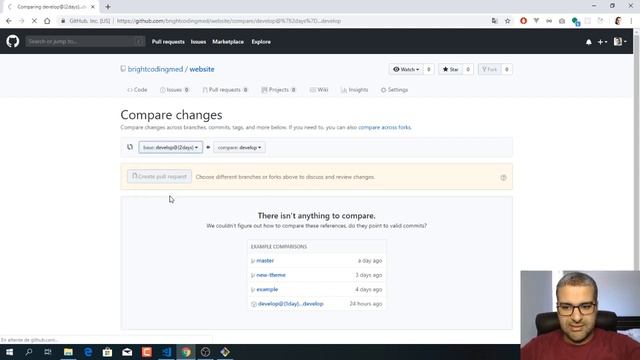Open the notifications bell

(589, 42)
